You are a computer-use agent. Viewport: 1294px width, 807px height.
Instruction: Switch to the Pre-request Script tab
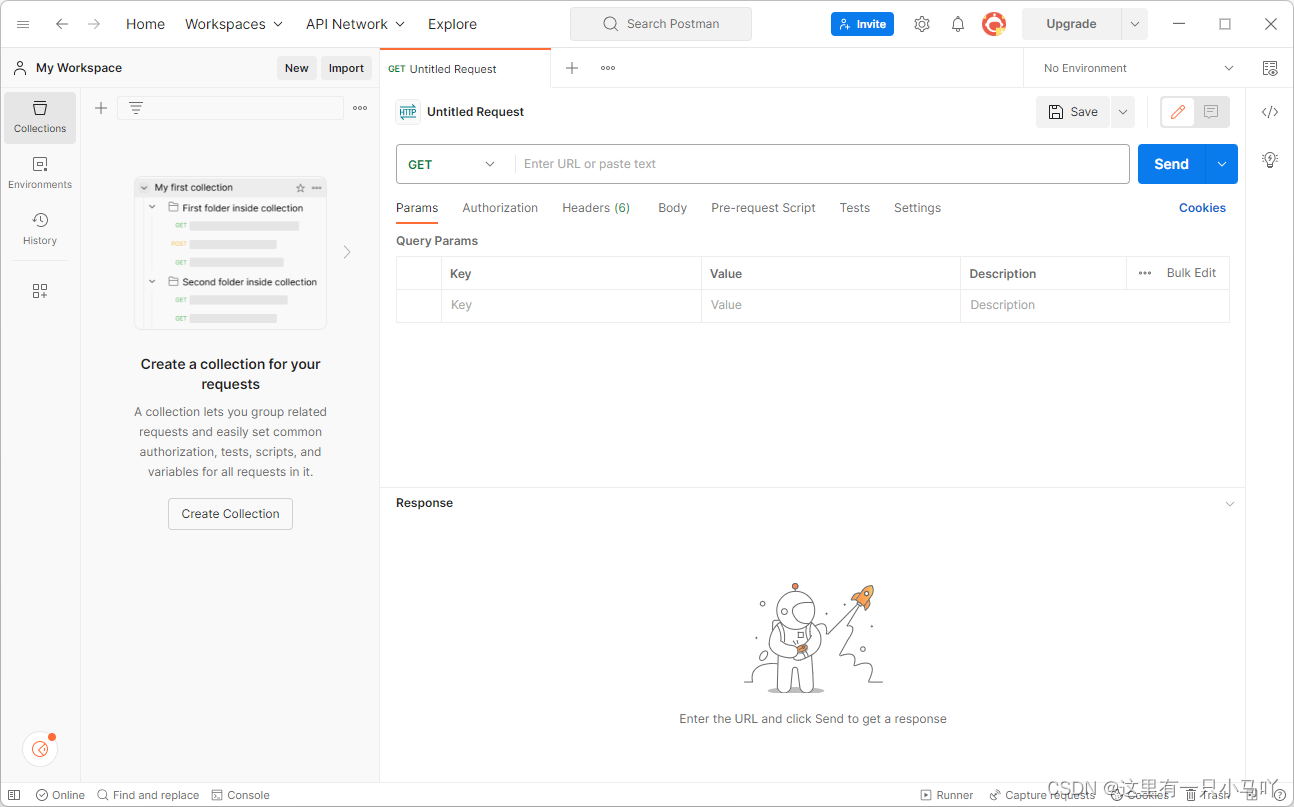pyautogui.click(x=763, y=208)
